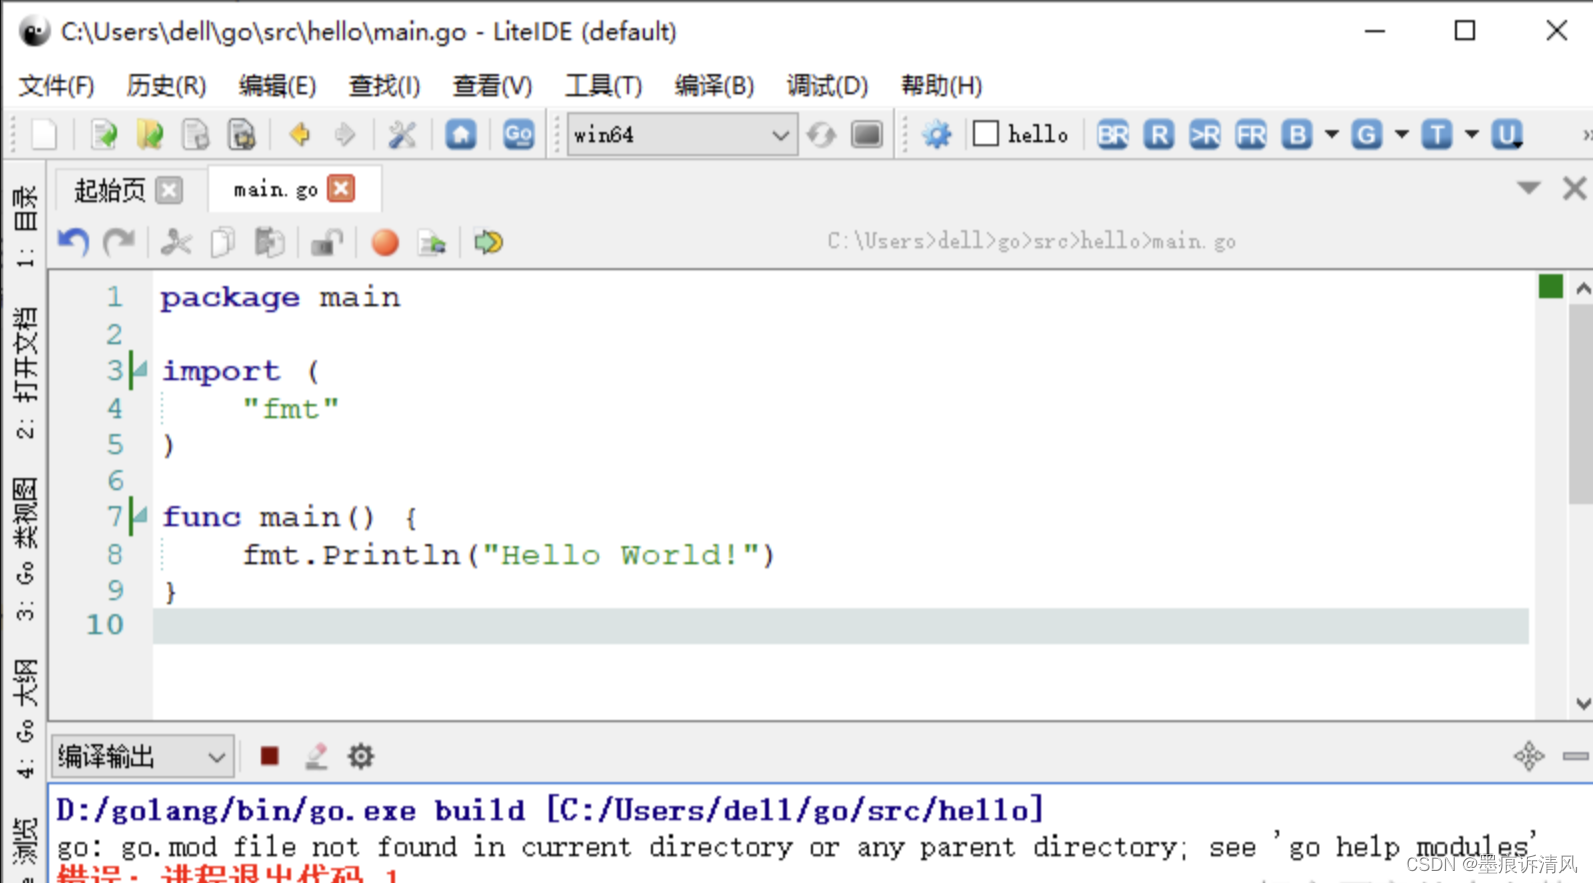The image size is (1593, 883).
Task: Toggle the lock icon in the editor toolbar
Action: (326, 242)
